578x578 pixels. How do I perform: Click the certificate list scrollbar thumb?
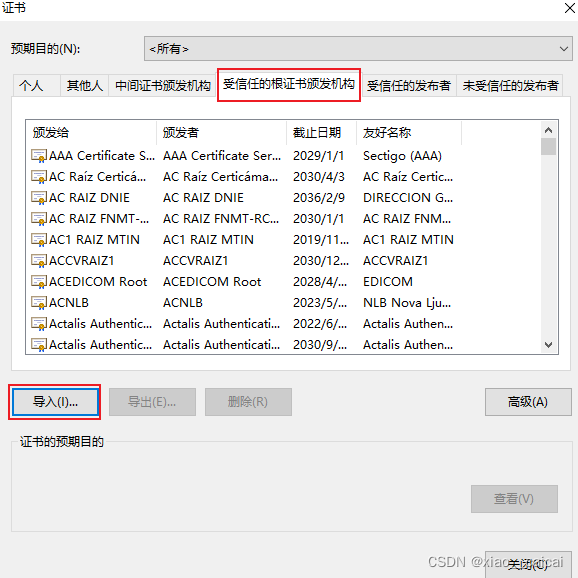[x=548, y=147]
